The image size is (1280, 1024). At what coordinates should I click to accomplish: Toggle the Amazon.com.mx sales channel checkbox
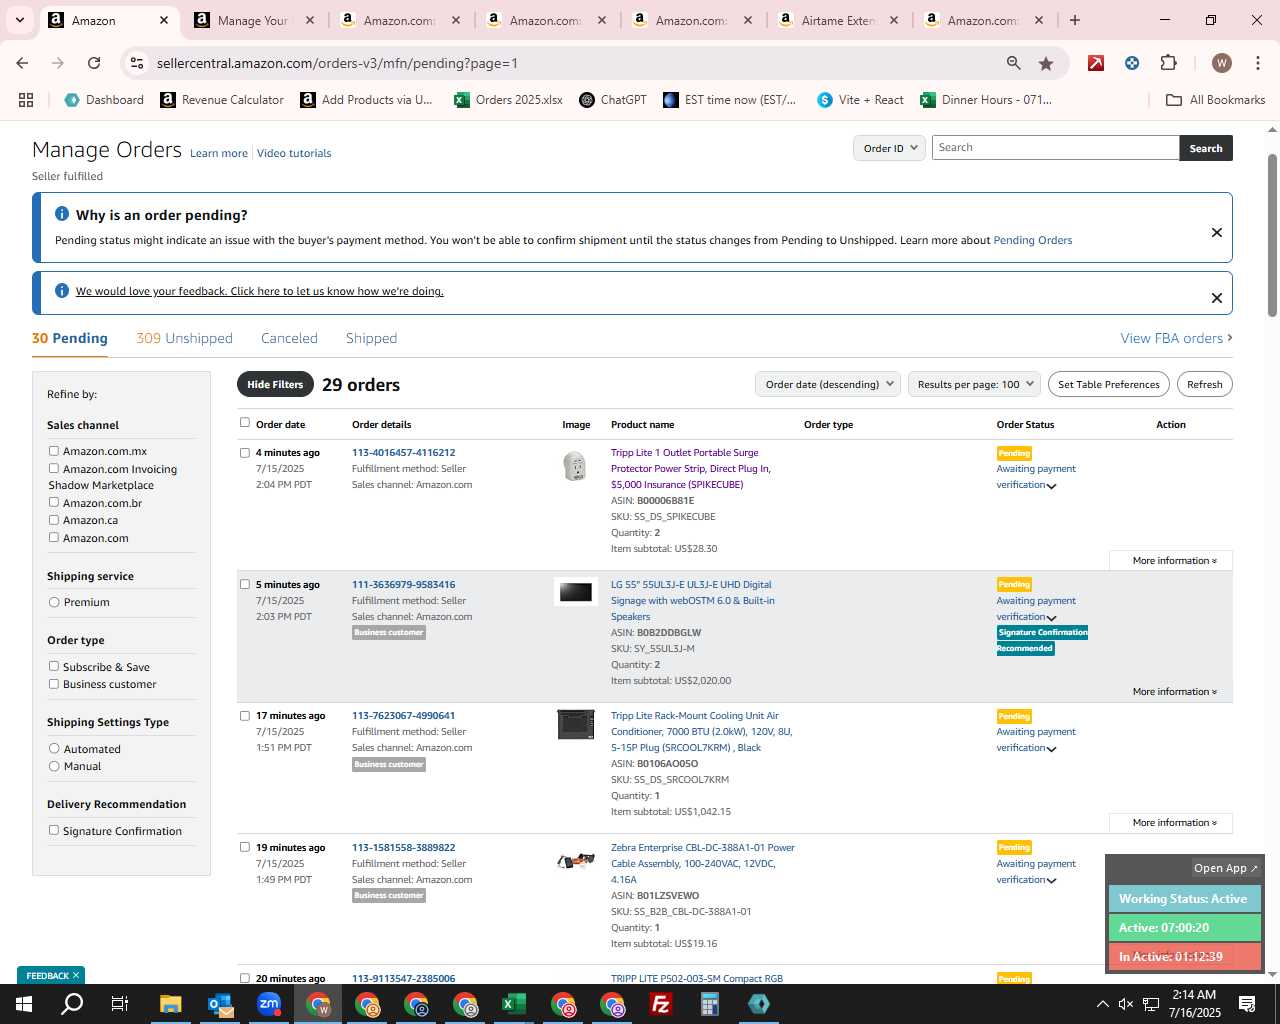(54, 451)
